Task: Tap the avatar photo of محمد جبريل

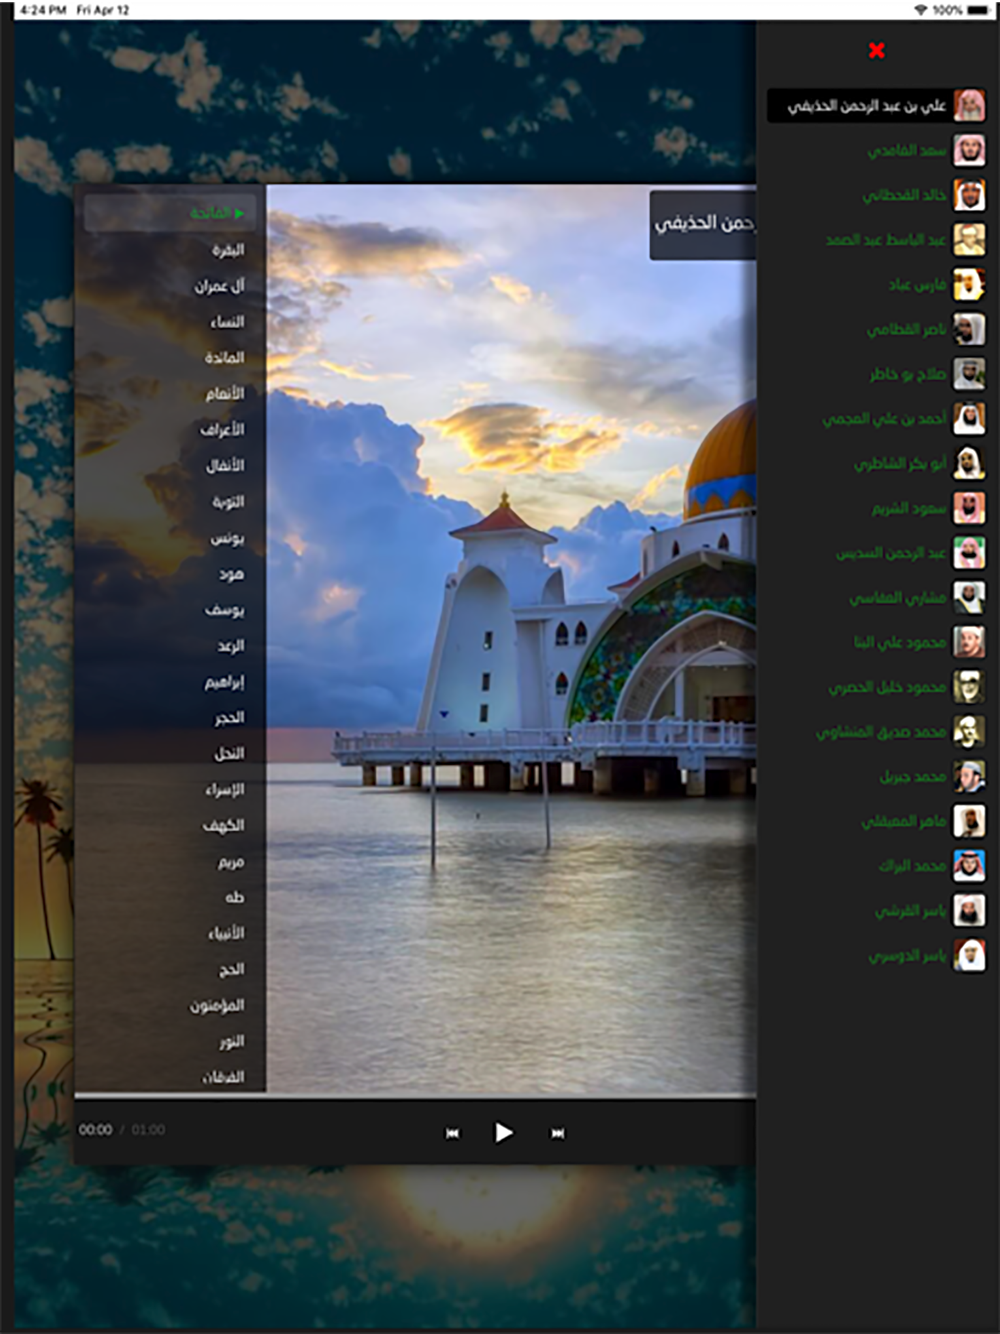Action: [x=968, y=776]
